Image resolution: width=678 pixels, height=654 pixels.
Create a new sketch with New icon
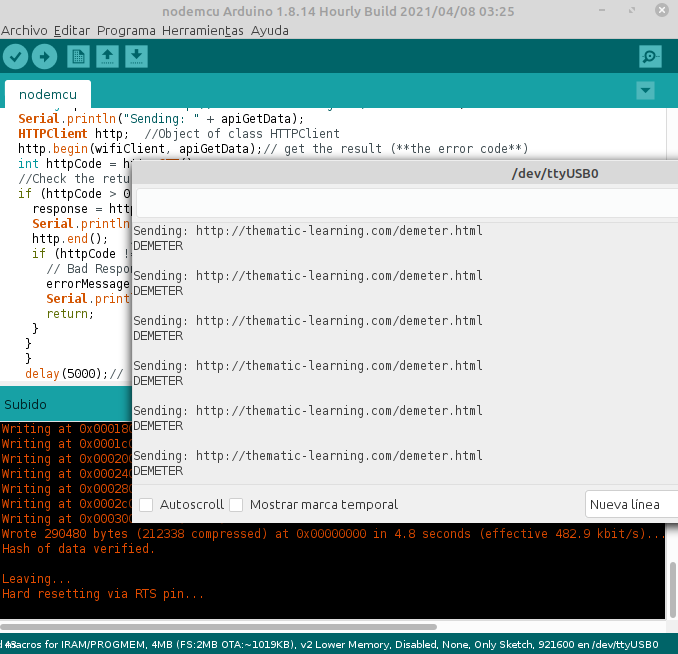[78, 57]
